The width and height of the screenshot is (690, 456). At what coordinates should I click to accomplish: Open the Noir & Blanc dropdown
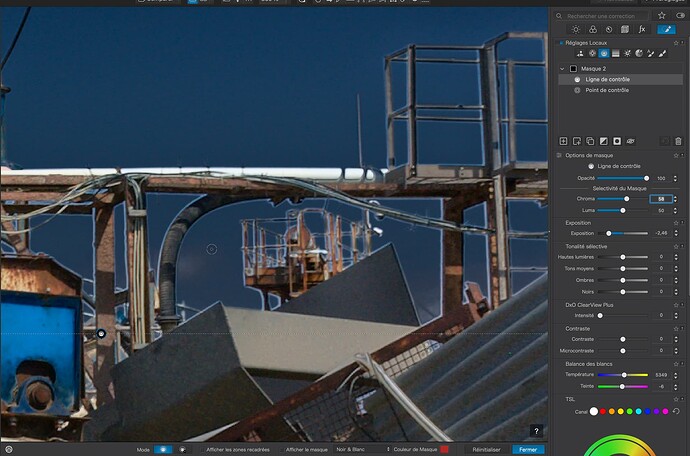click(x=363, y=449)
